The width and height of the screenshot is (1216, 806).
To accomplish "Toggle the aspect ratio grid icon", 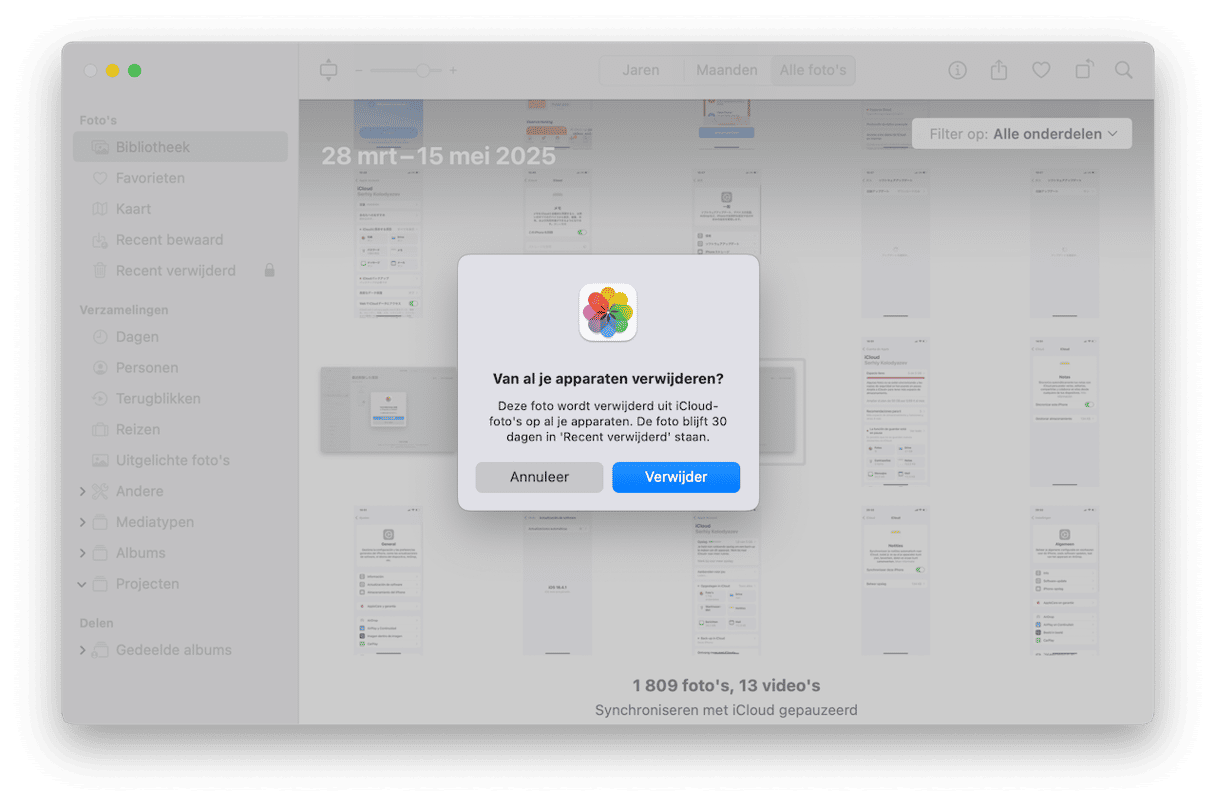I will 329,70.
